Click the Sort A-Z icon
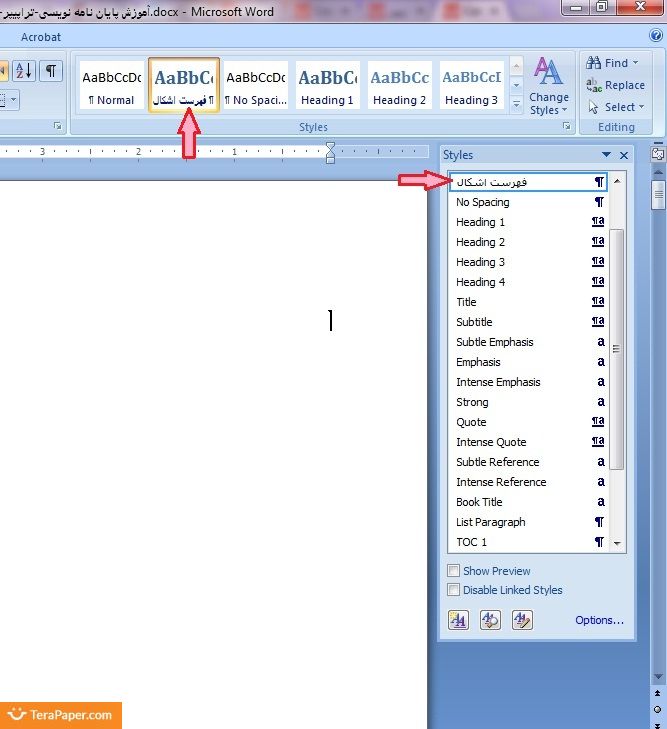Viewport: 667px width, 729px height. pos(24,70)
